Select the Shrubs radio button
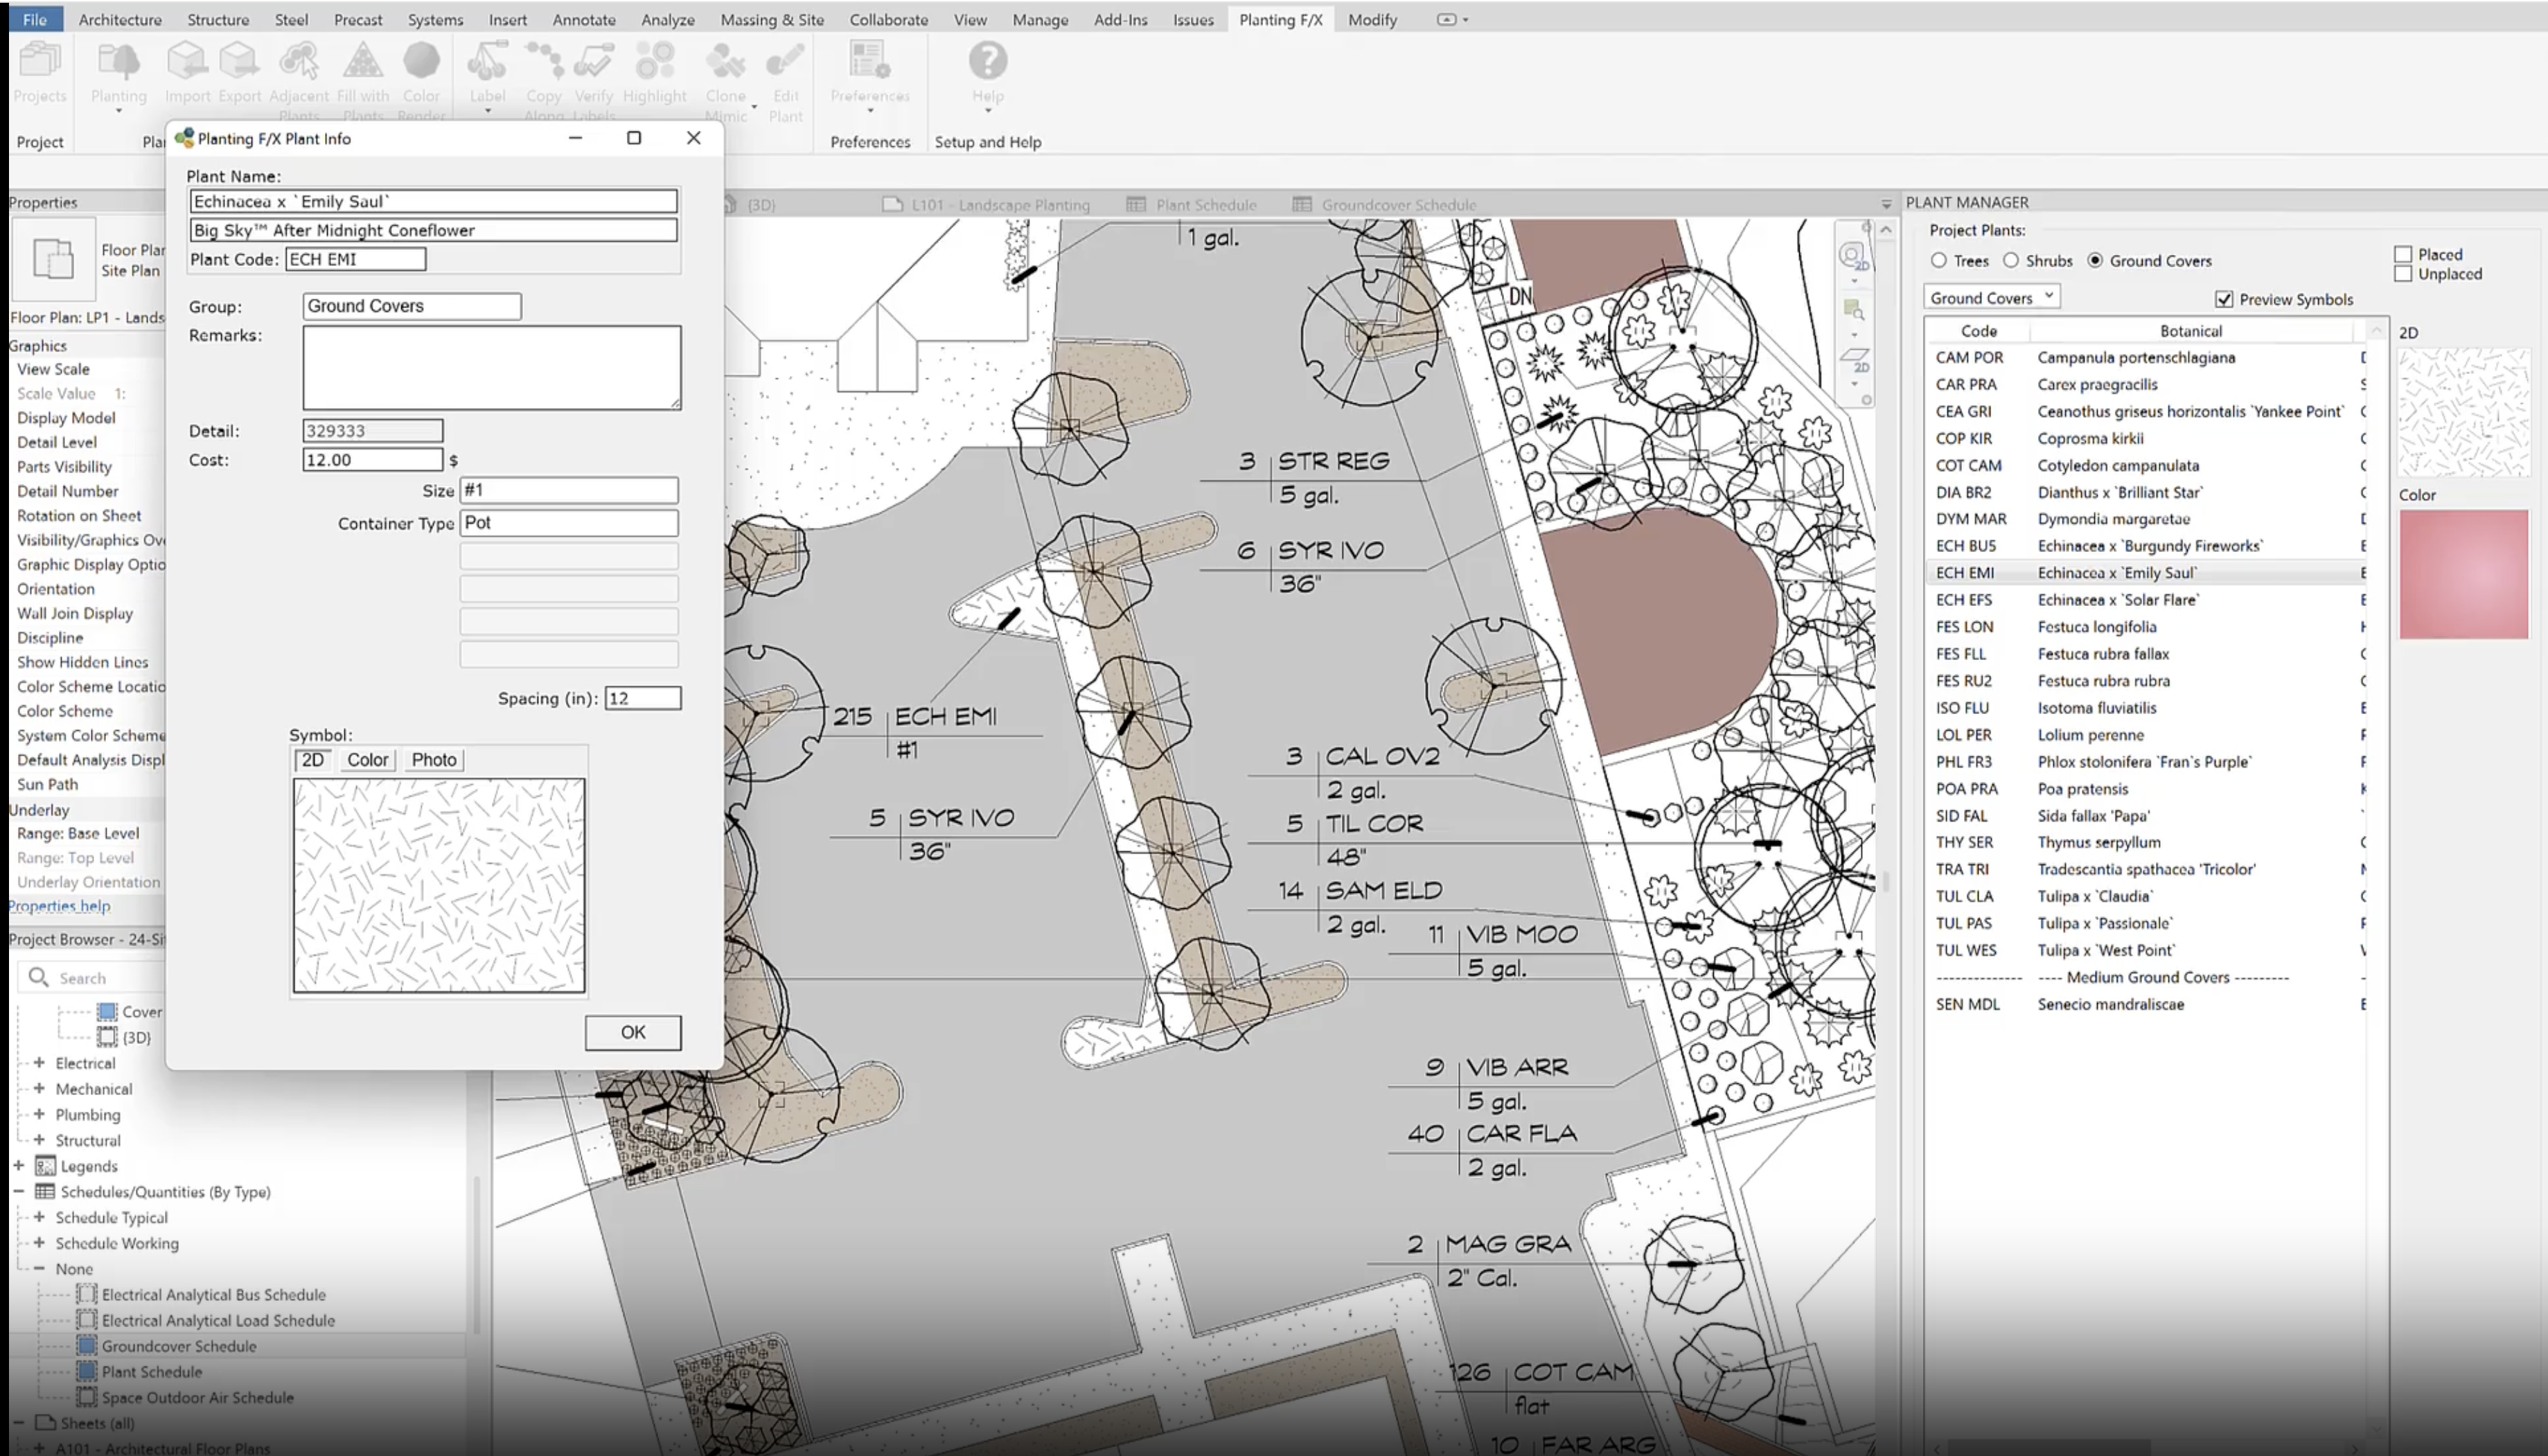2548x1456 pixels. coord(2011,260)
